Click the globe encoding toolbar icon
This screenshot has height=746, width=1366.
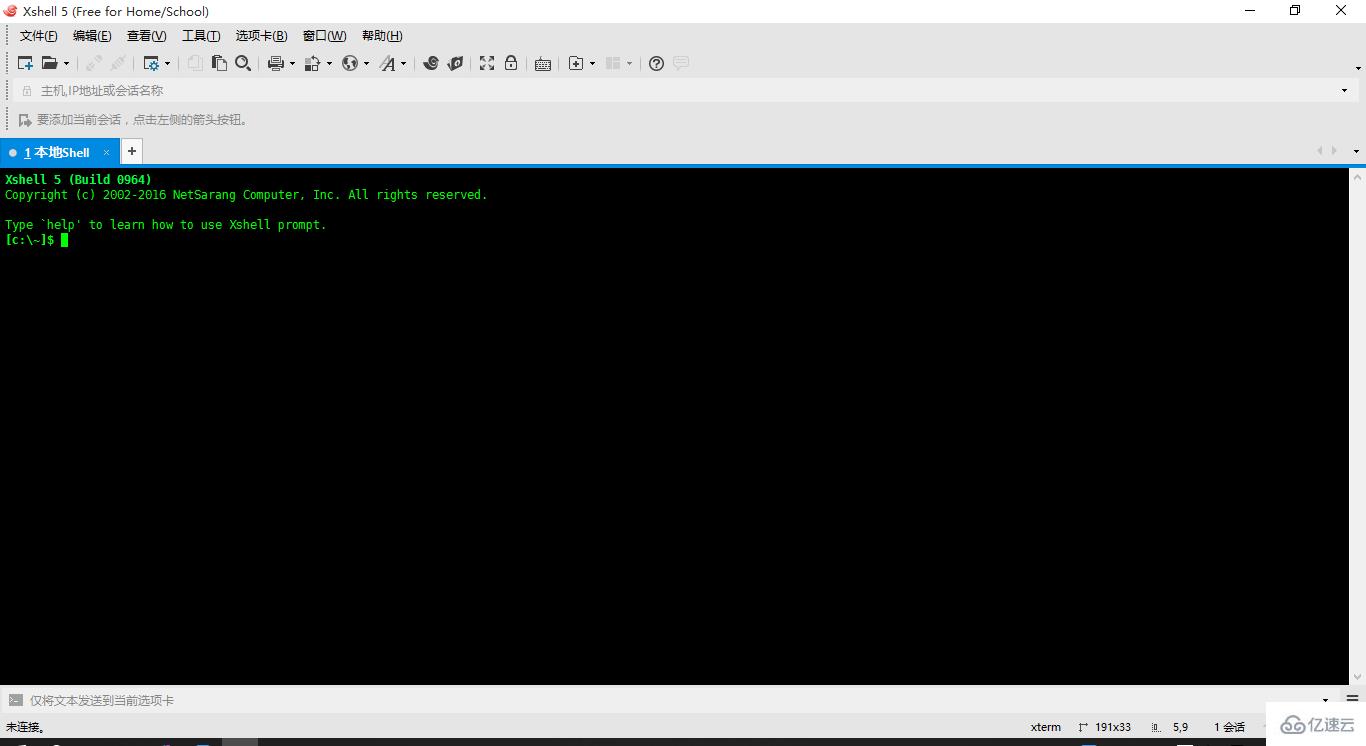click(350, 63)
